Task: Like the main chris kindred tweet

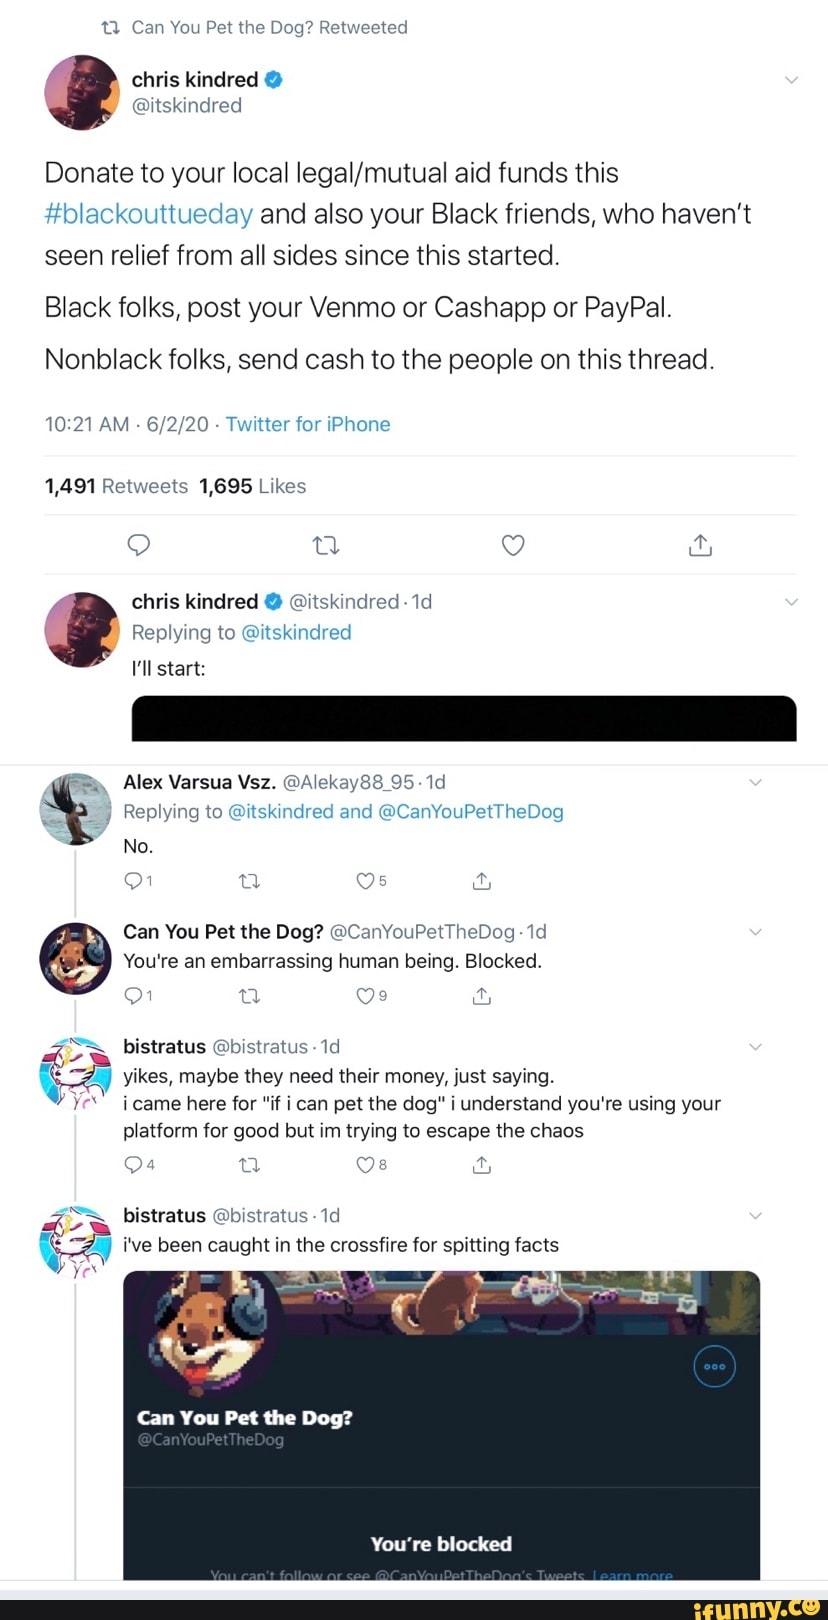Action: tap(513, 545)
